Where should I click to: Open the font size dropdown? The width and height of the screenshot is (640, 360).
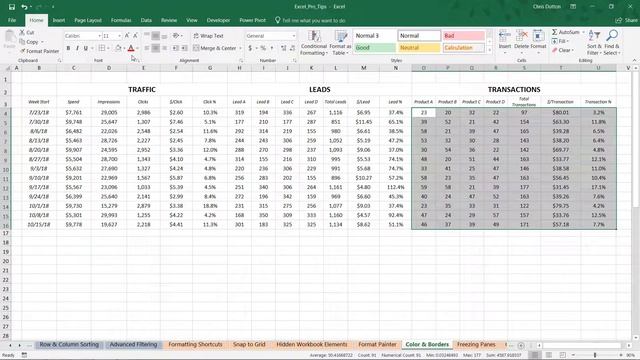119,36
